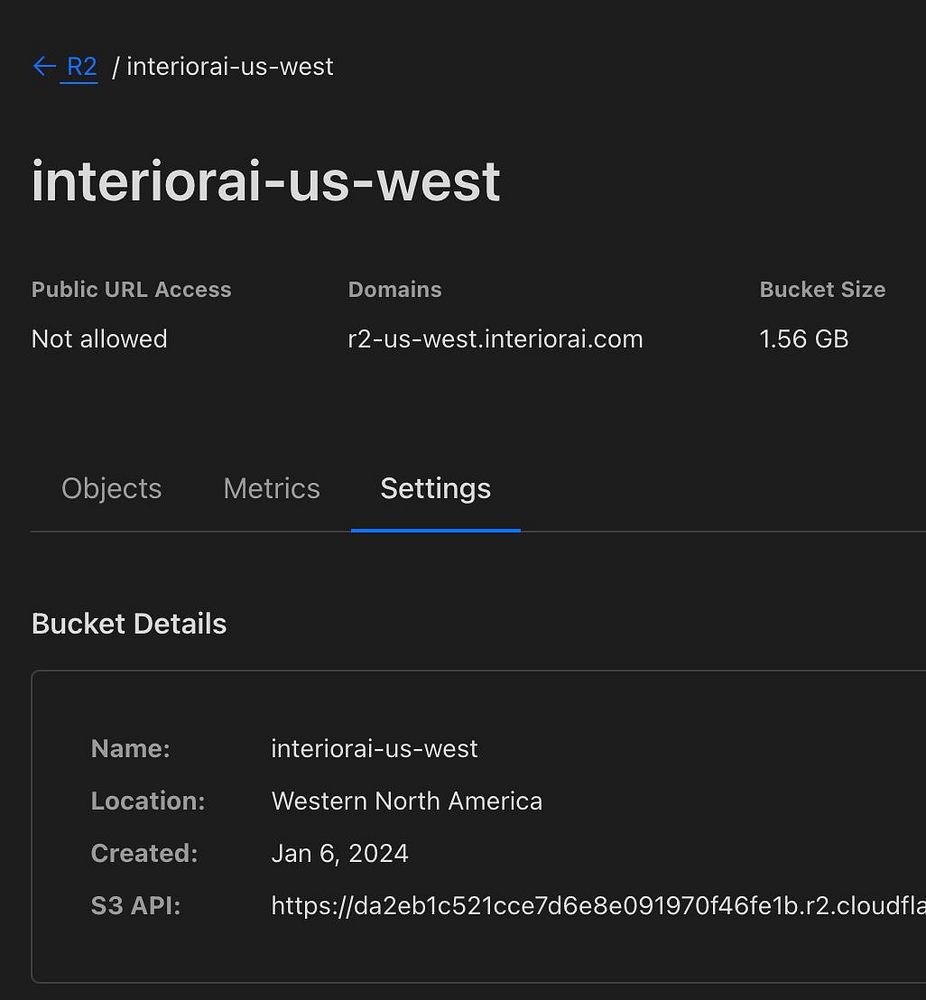Click the back arrow icon
926x1000 pixels.
pos(43,67)
